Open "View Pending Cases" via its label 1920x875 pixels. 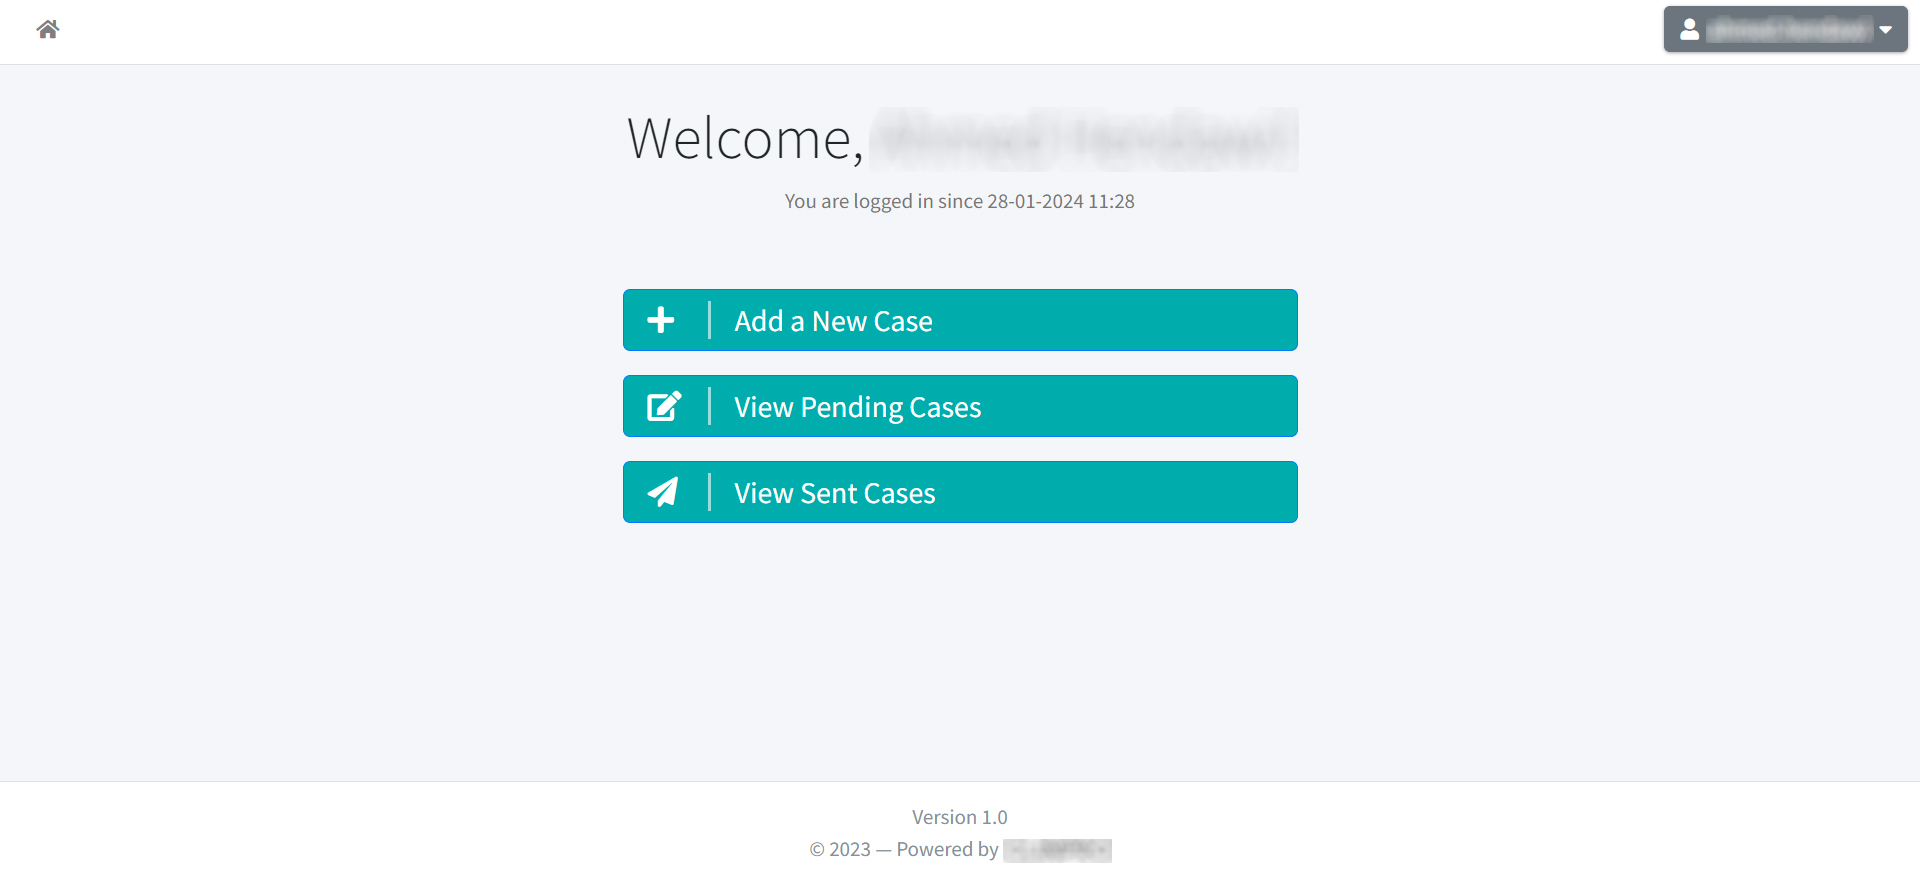(x=857, y=407)
